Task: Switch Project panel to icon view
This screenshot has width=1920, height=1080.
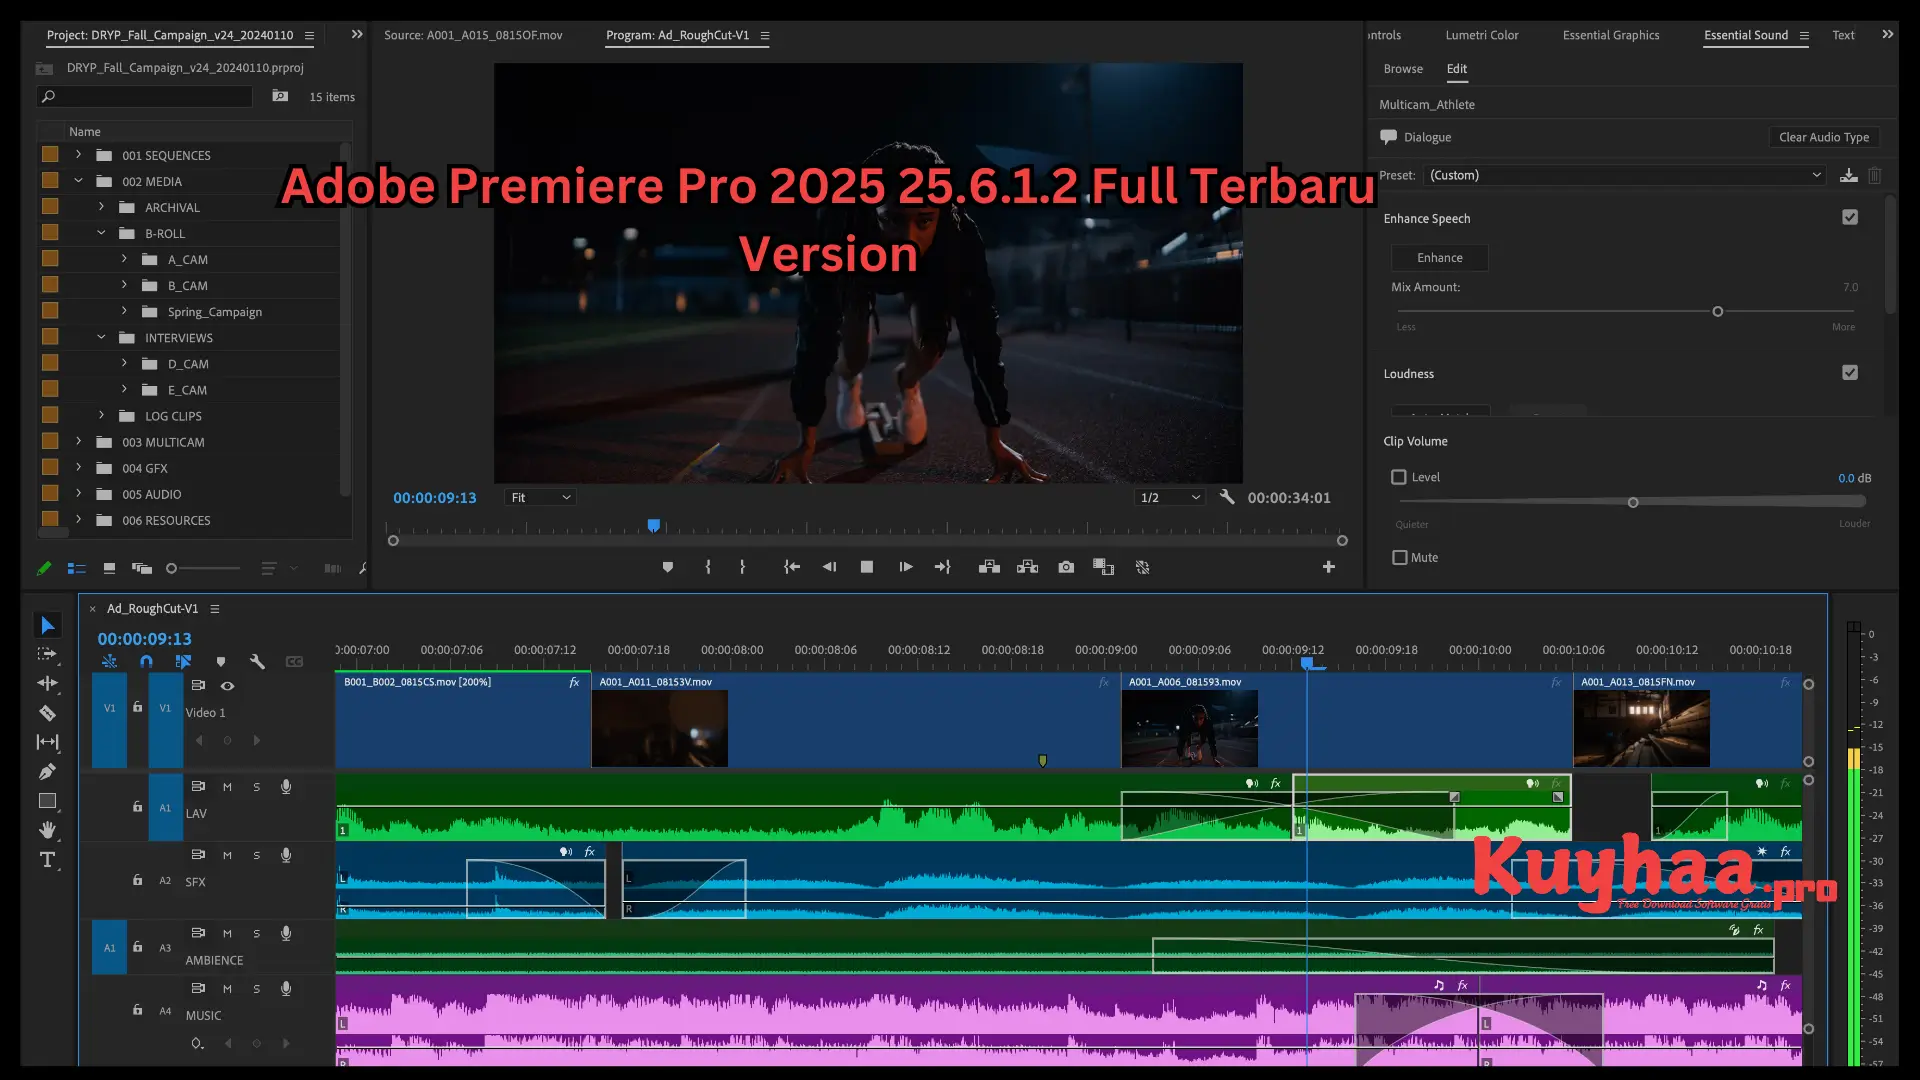Action: point(109,568)
